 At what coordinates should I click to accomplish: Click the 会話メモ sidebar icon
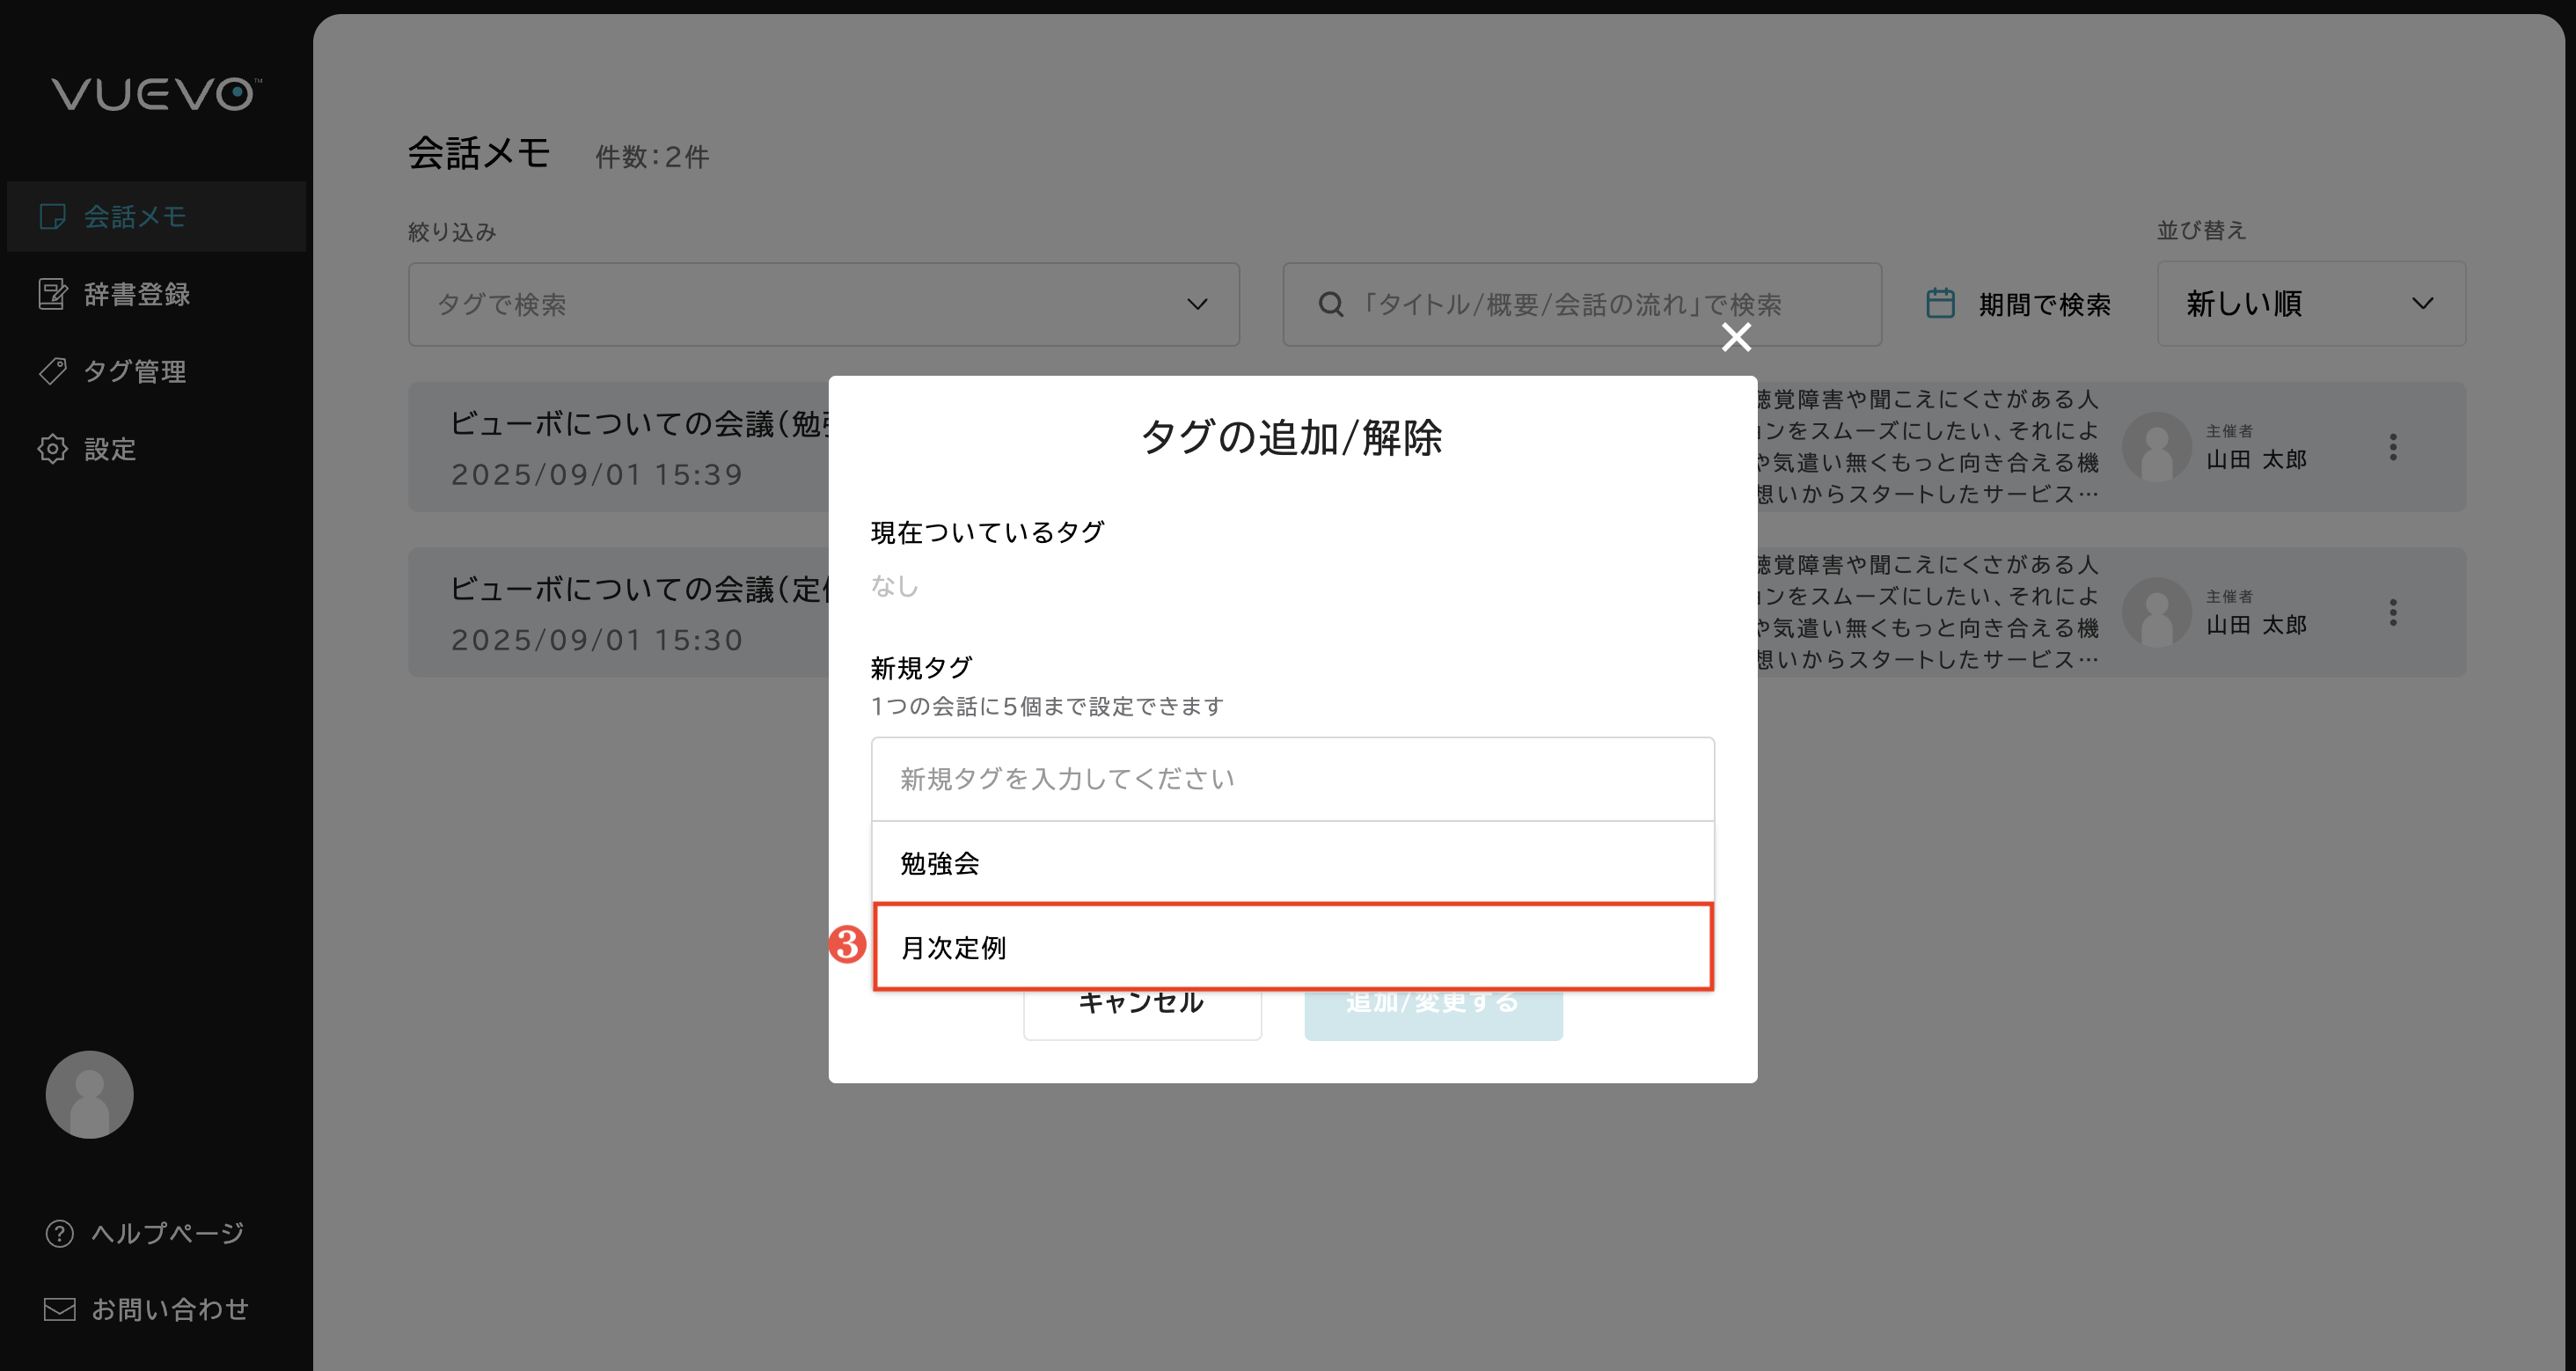pos(52,216)
